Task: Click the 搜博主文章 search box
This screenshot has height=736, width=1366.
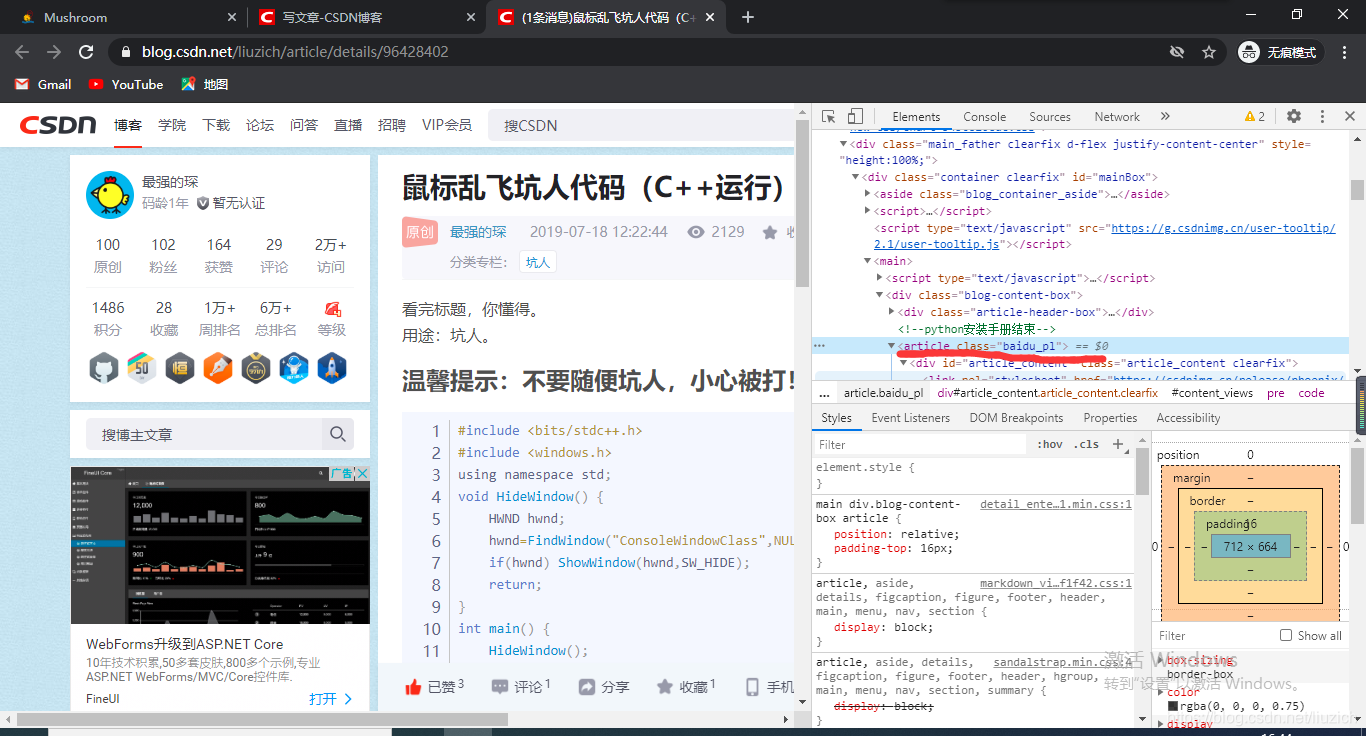Action: point(206,434)
